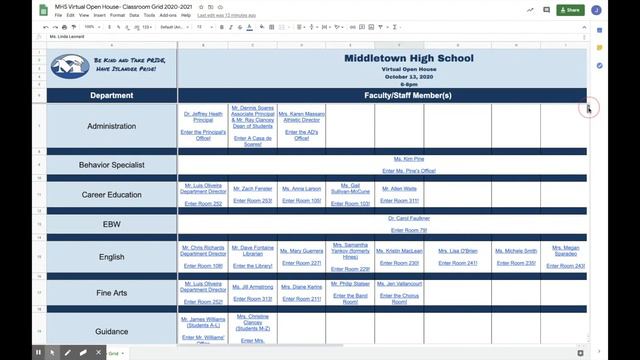
Task: Click the Move to folder icon
Action: click(x=211, y=7)
